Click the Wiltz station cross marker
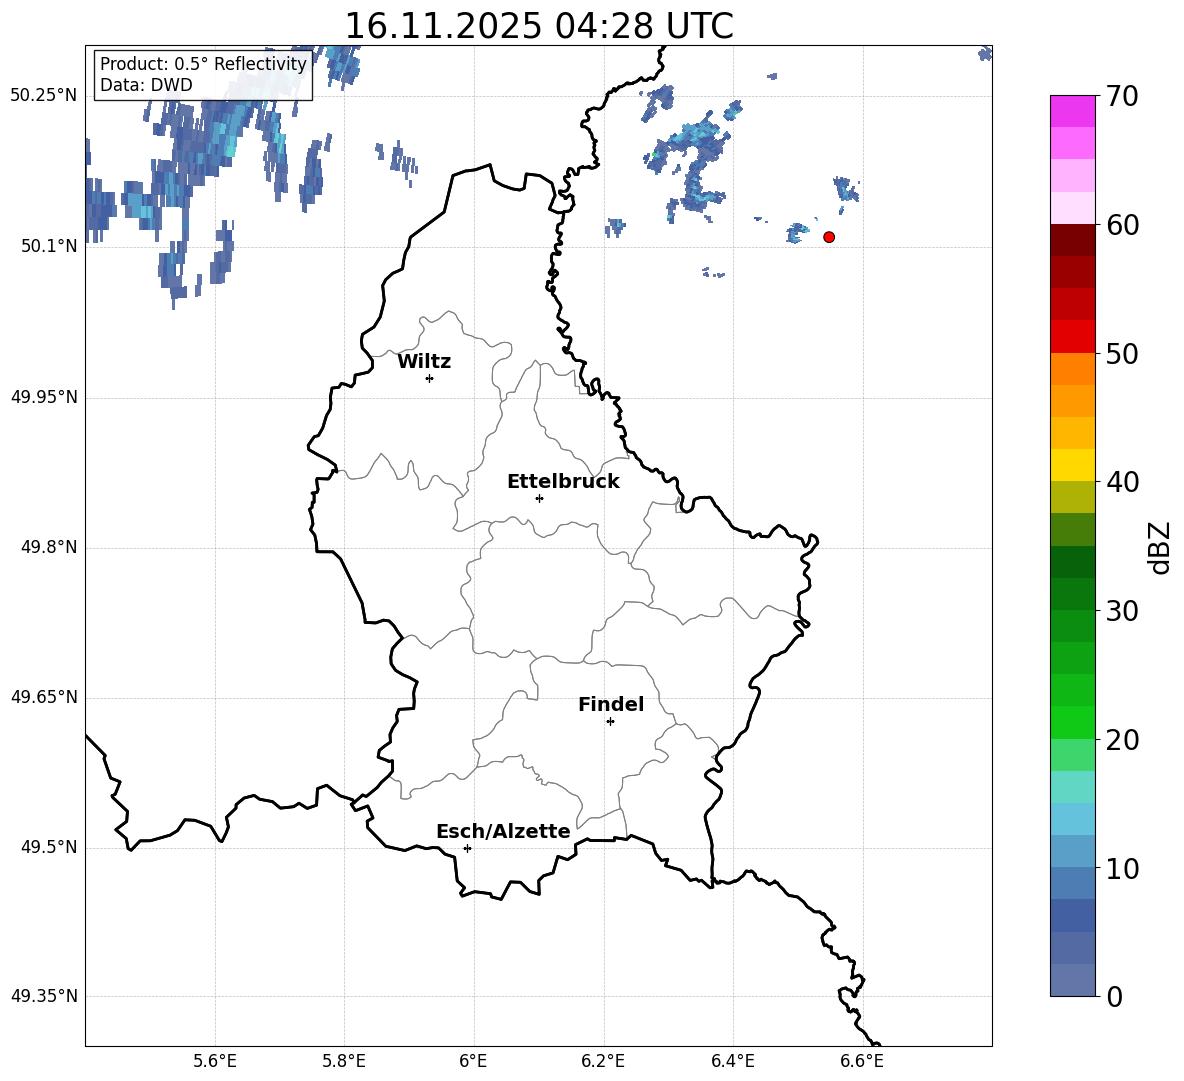Screen dimensions: 1184x1081 pyautogui.click(x=429, y=378)
